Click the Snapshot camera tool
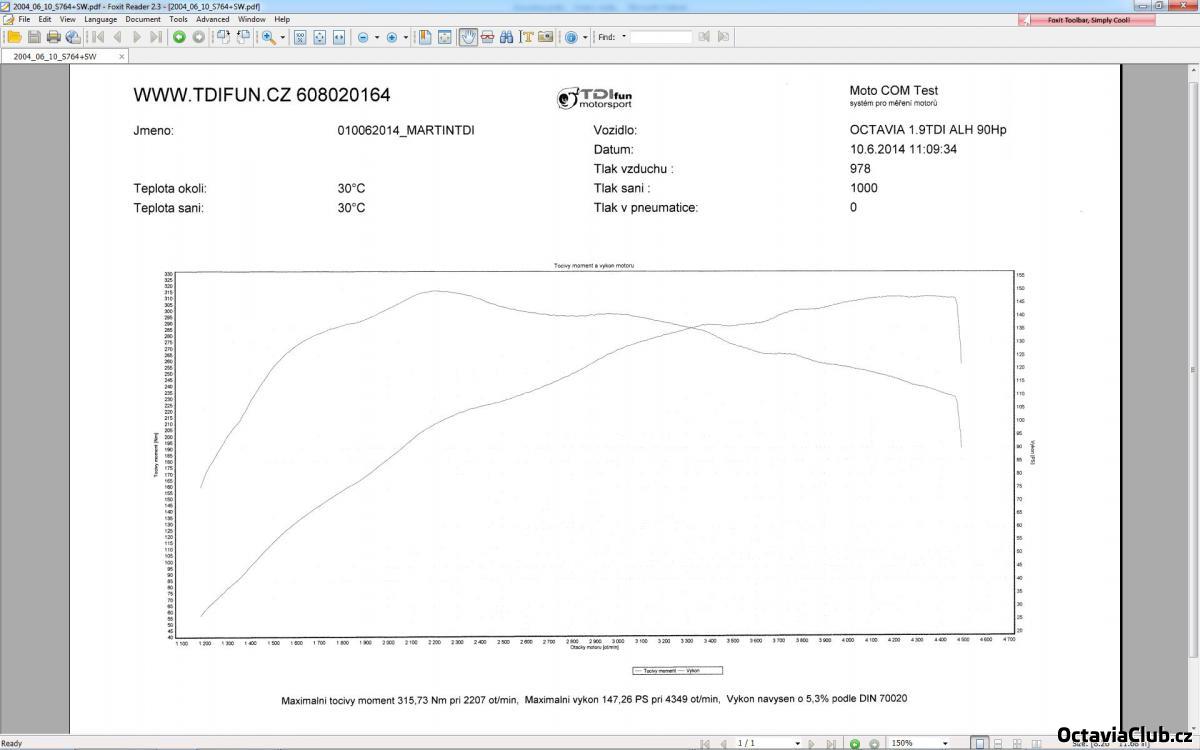Screen dimensions: 1200x750 pyautogui.click(x=545, y=37)
